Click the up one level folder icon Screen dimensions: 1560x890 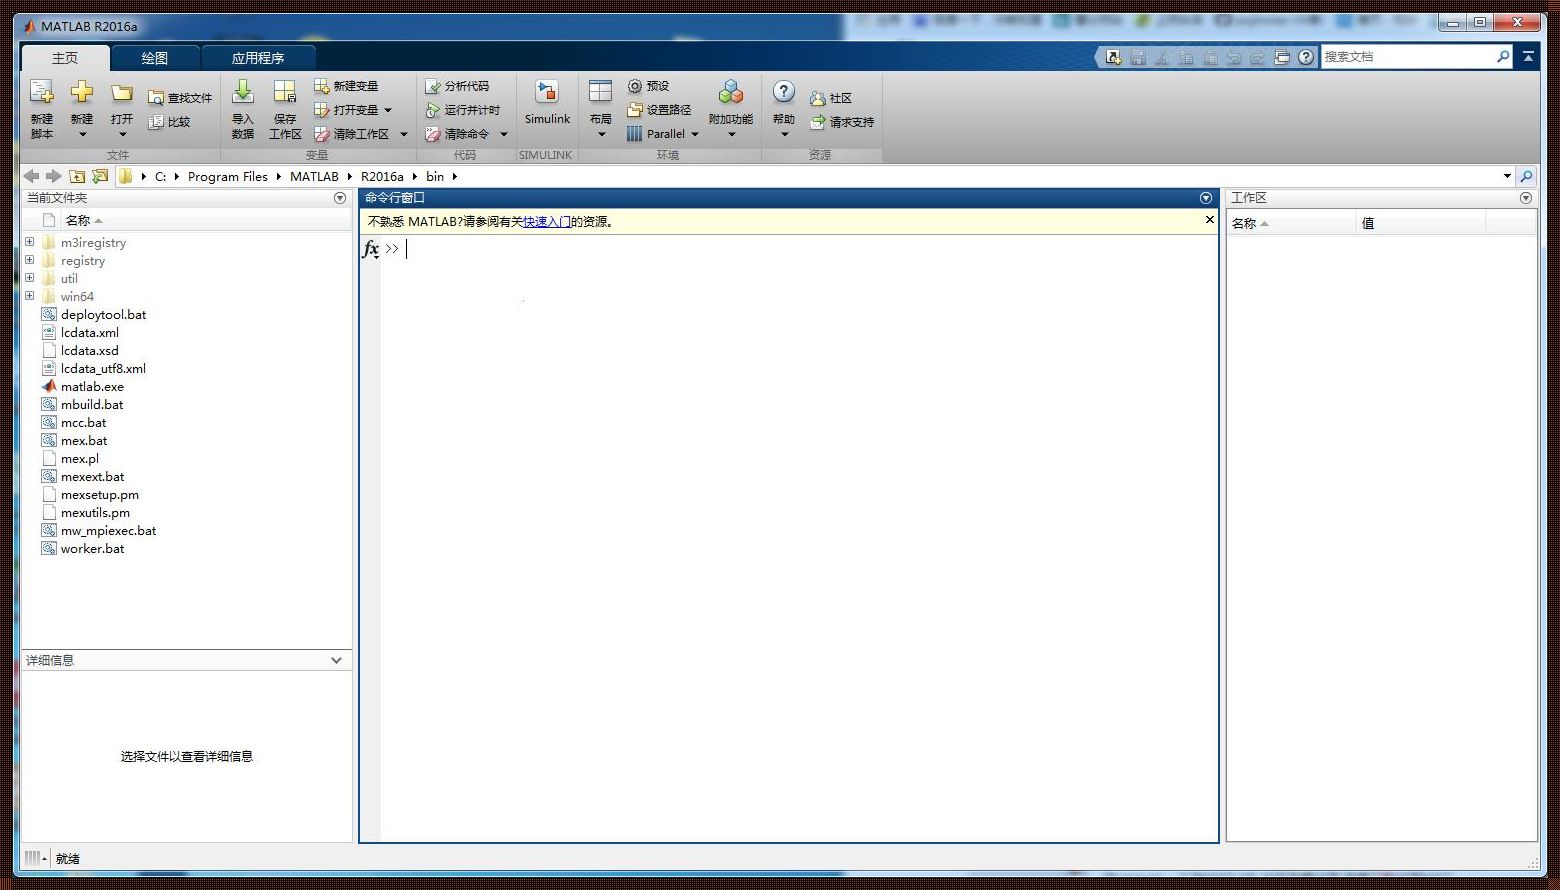pyautogui.click(x=77, y=176)
